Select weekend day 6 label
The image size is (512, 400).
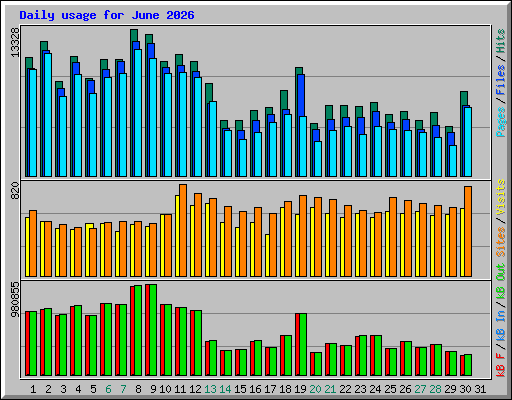(108, 389)
